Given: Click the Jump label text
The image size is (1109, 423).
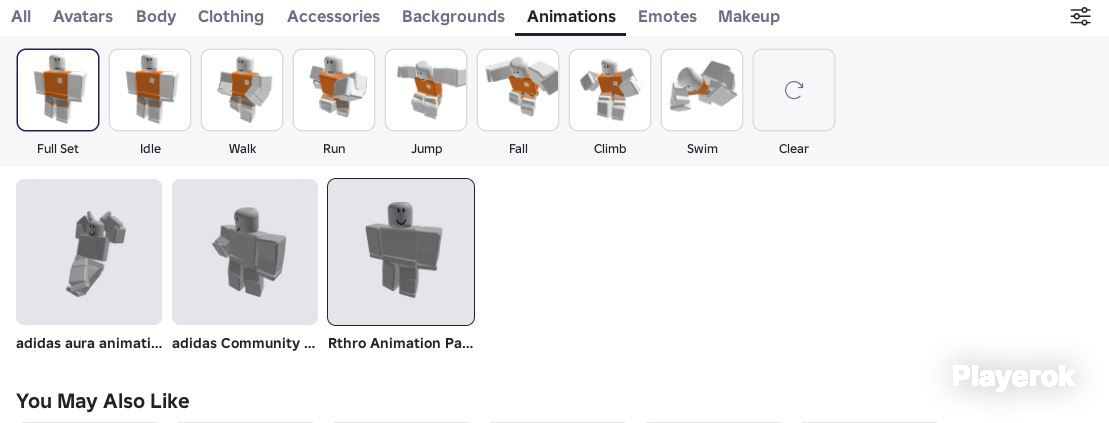Looking at the screenshot, I should click(x=426, y=149).
